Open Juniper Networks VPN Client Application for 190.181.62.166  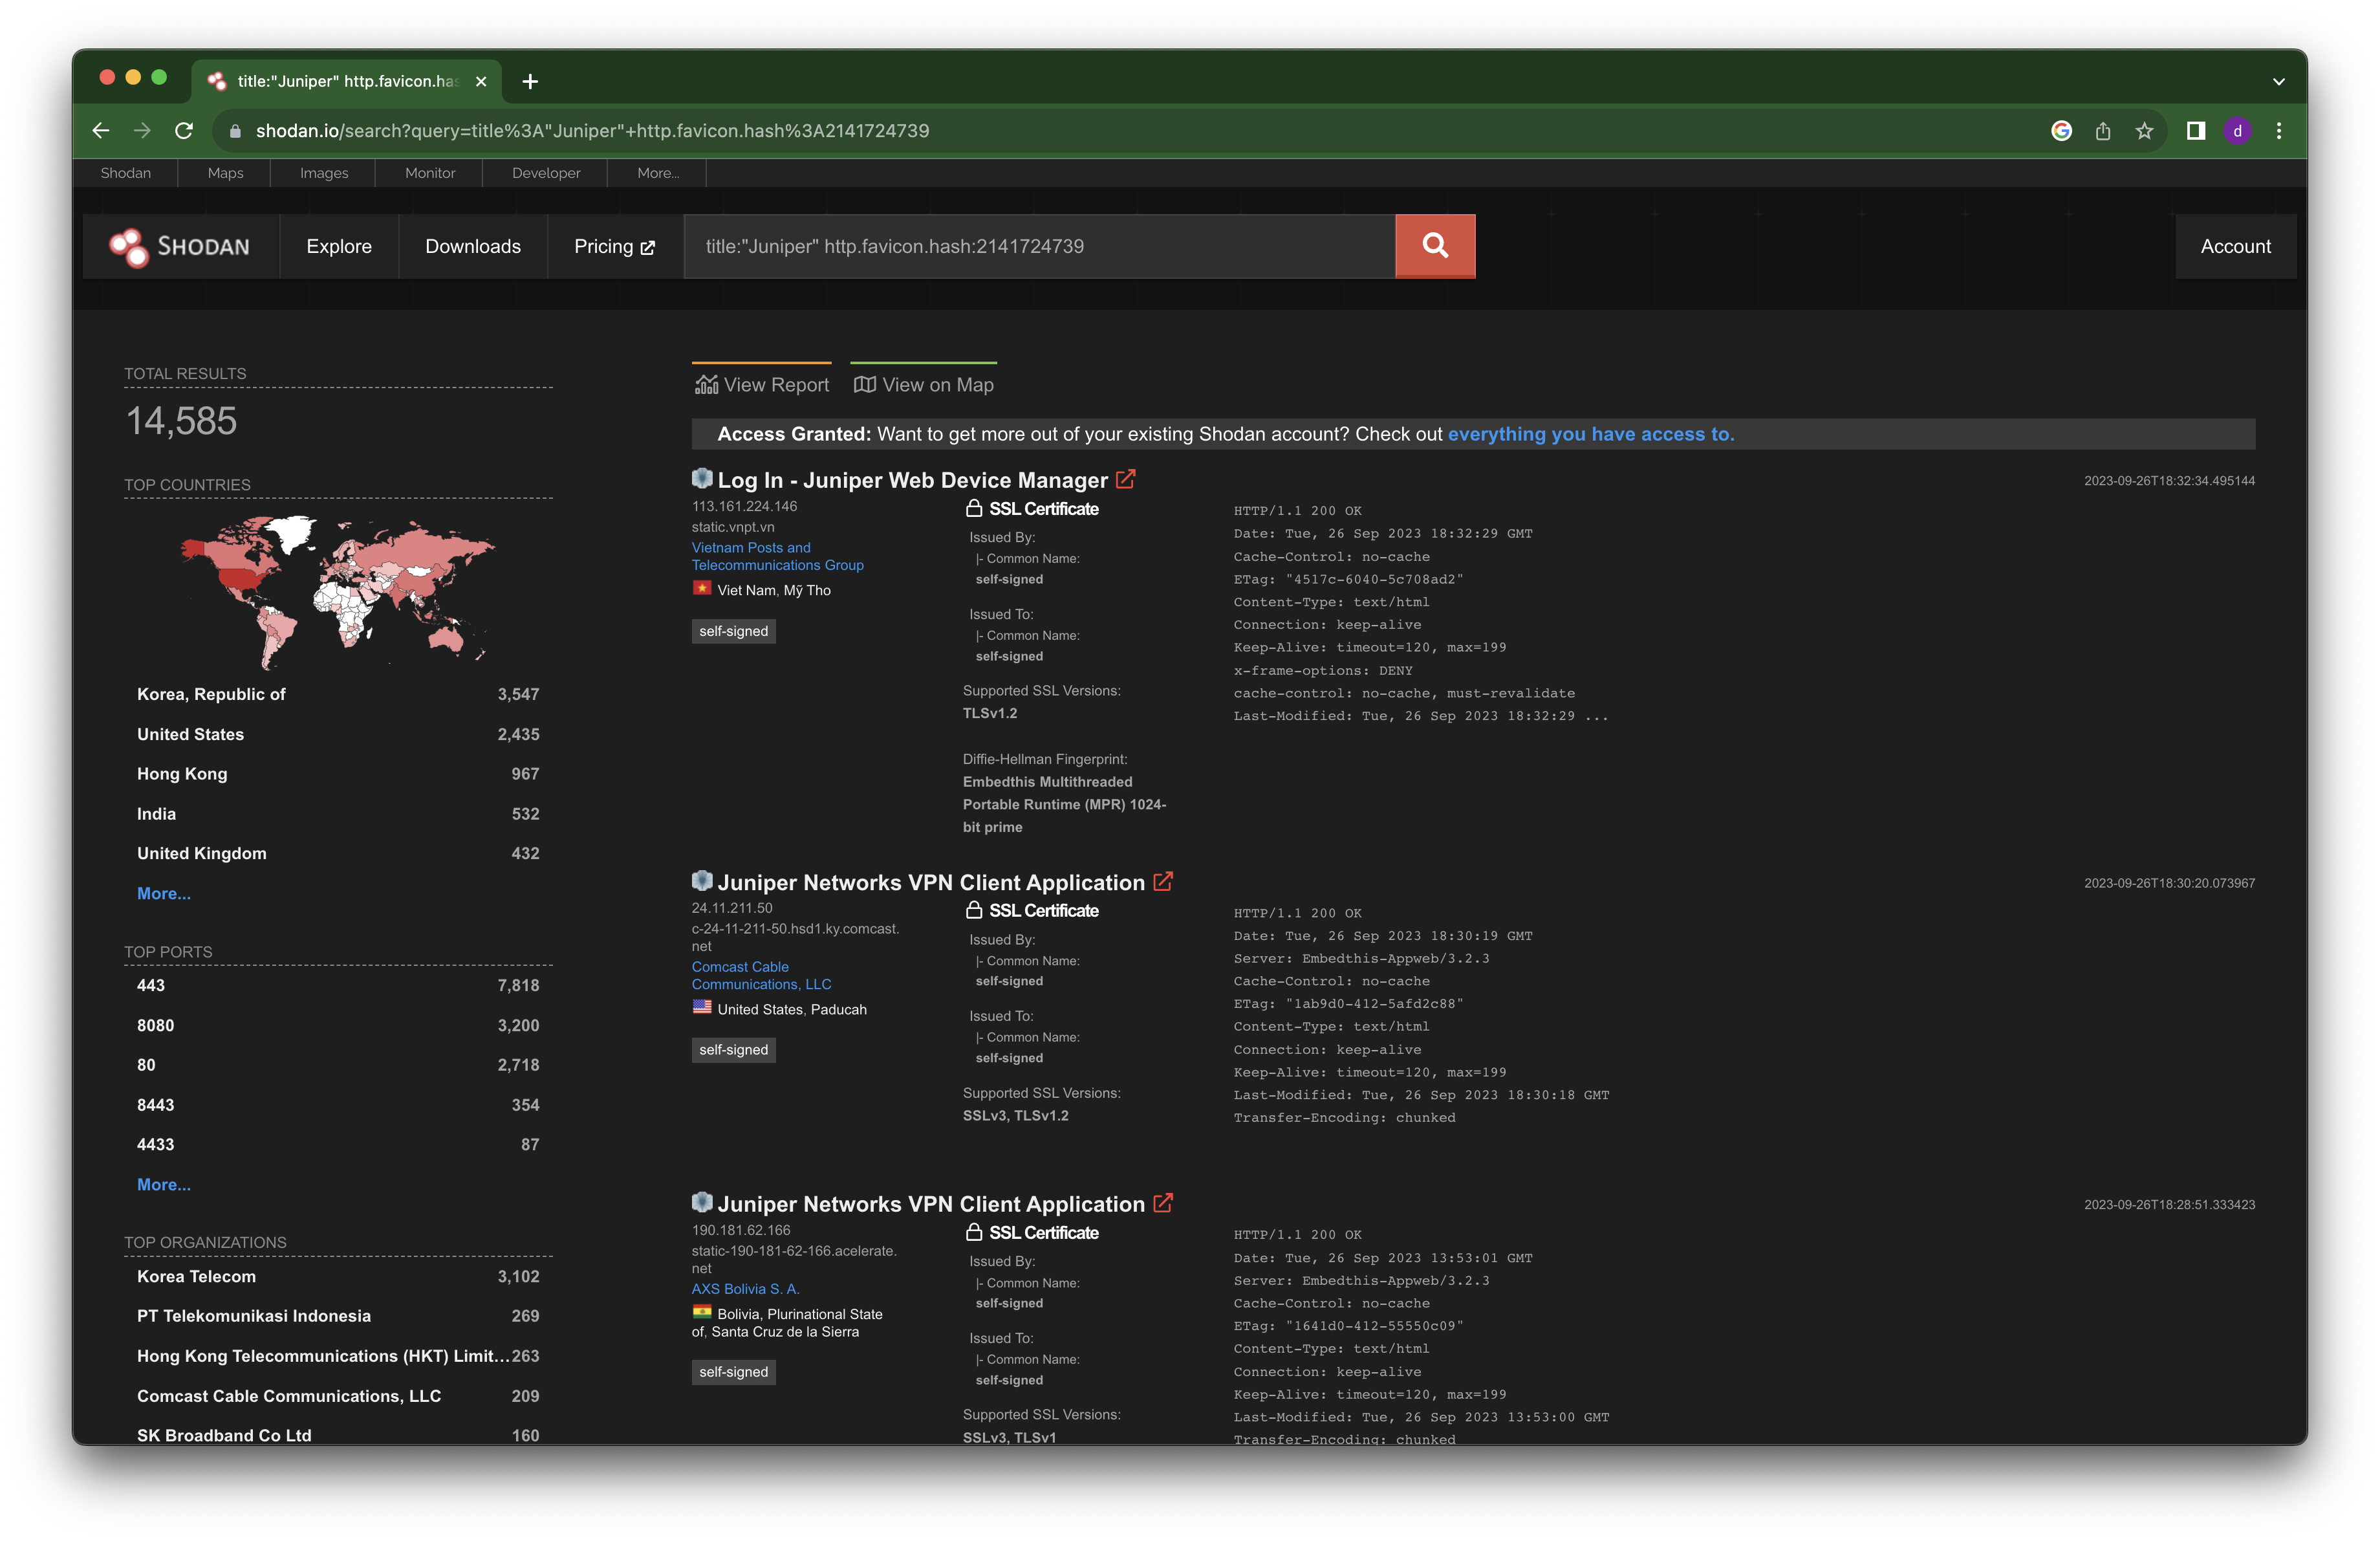pos(931,1204)
